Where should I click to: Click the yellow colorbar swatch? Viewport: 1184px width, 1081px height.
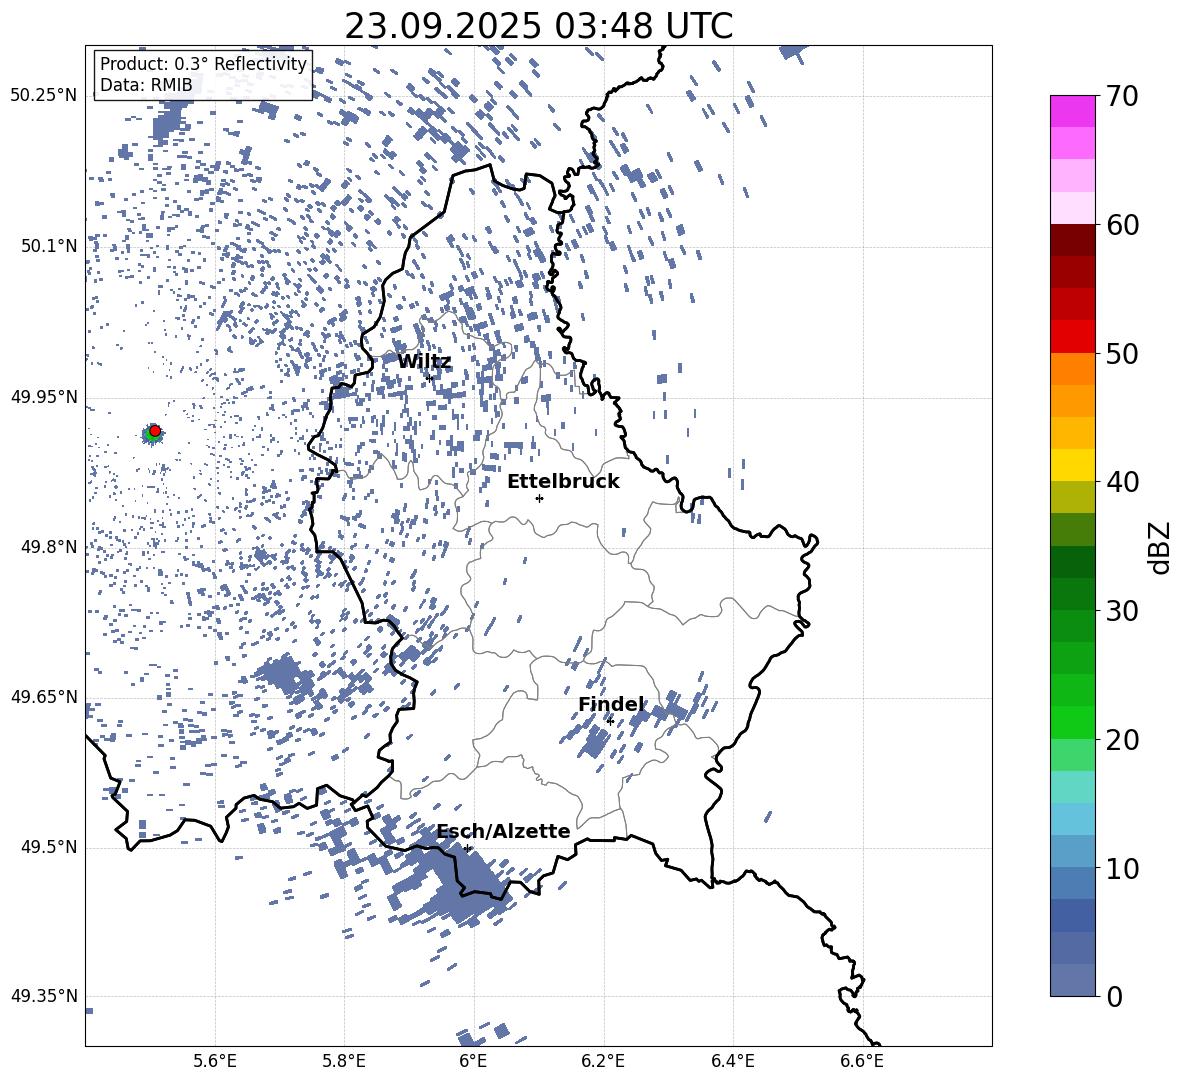[1073, 465]
